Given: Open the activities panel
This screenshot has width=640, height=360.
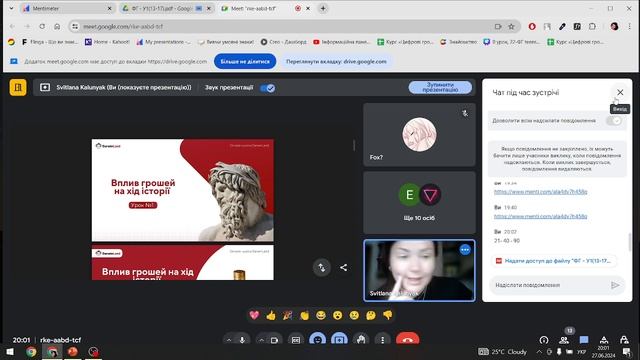Looking at the screenshot, I should (604, 340).
